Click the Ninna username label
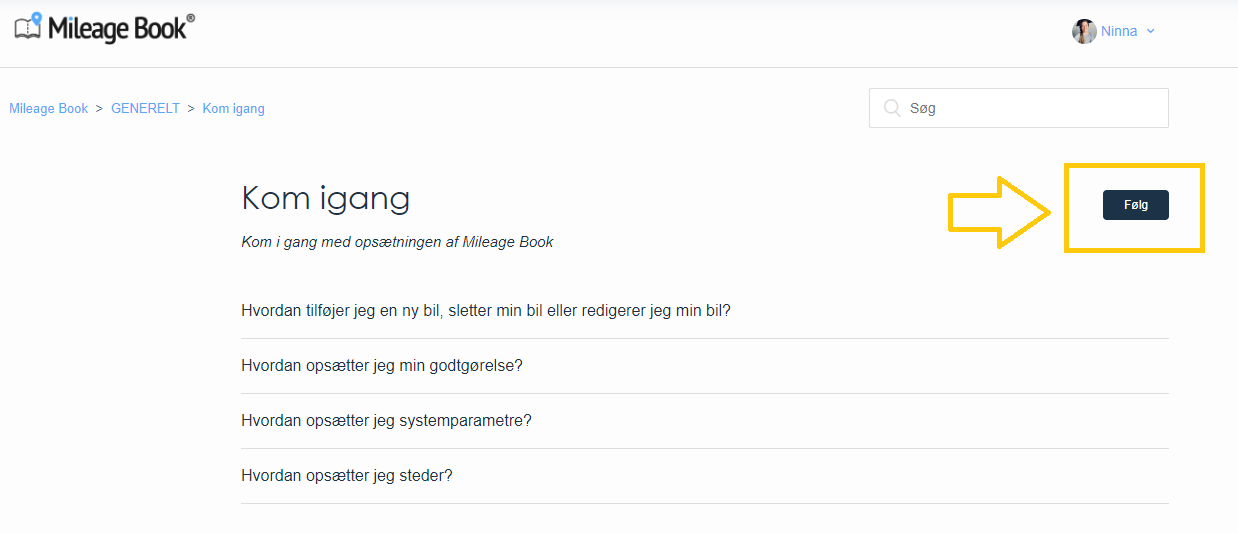1238x533 pixels. tap(1119, 31)
